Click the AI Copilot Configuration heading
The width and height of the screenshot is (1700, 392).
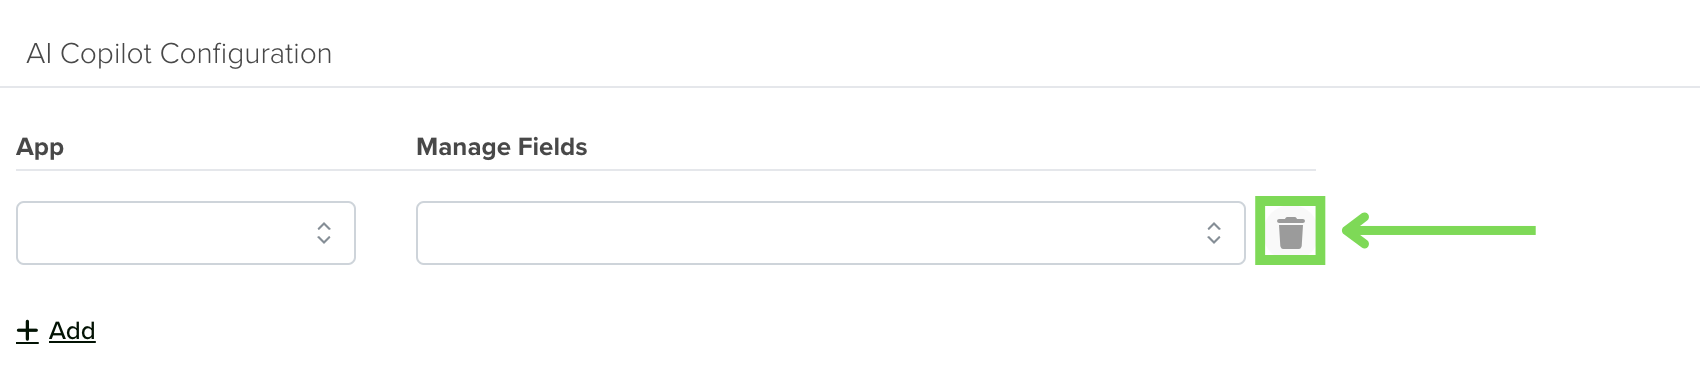(x=179, y=54)
